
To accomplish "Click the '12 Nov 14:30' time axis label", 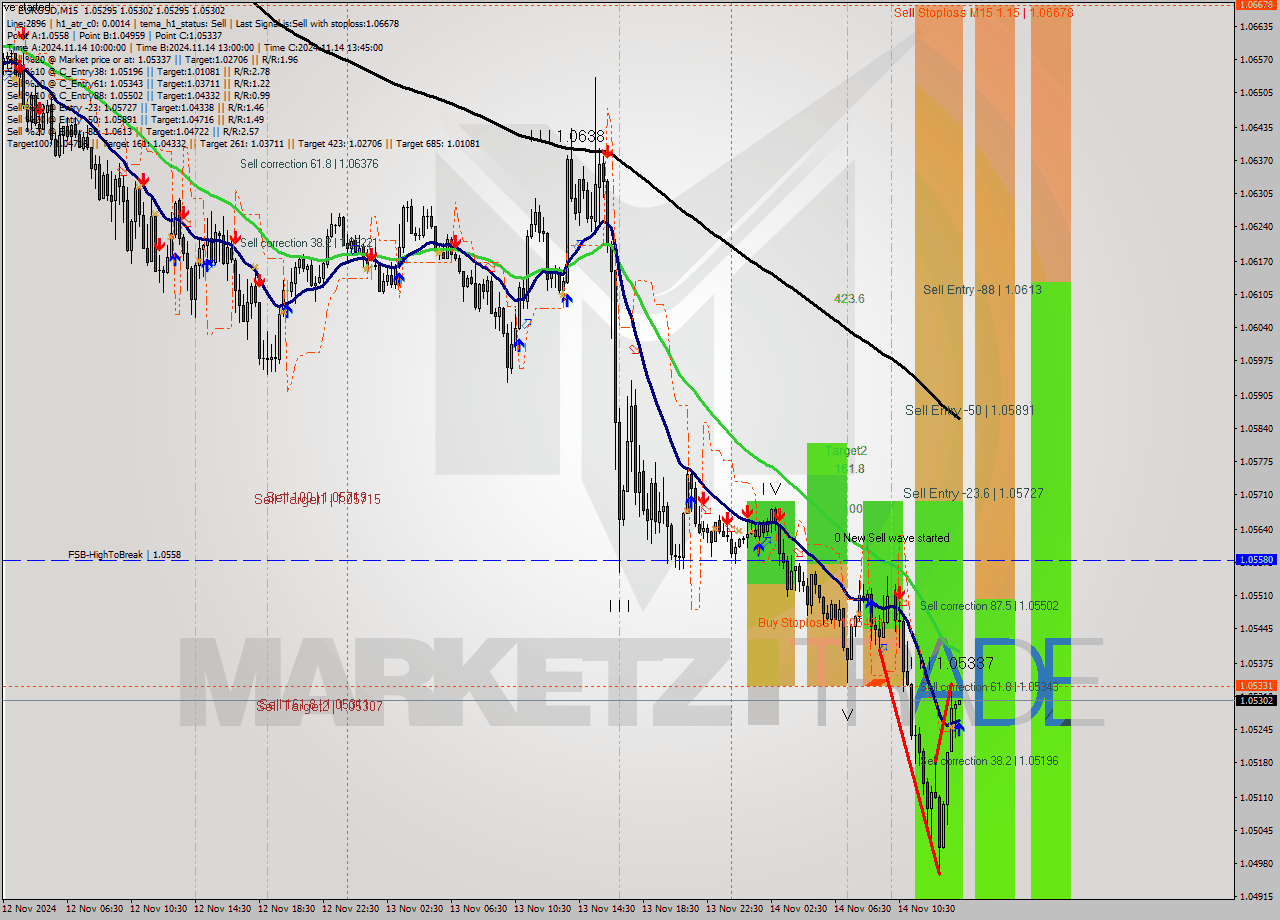I will [222, 909].
